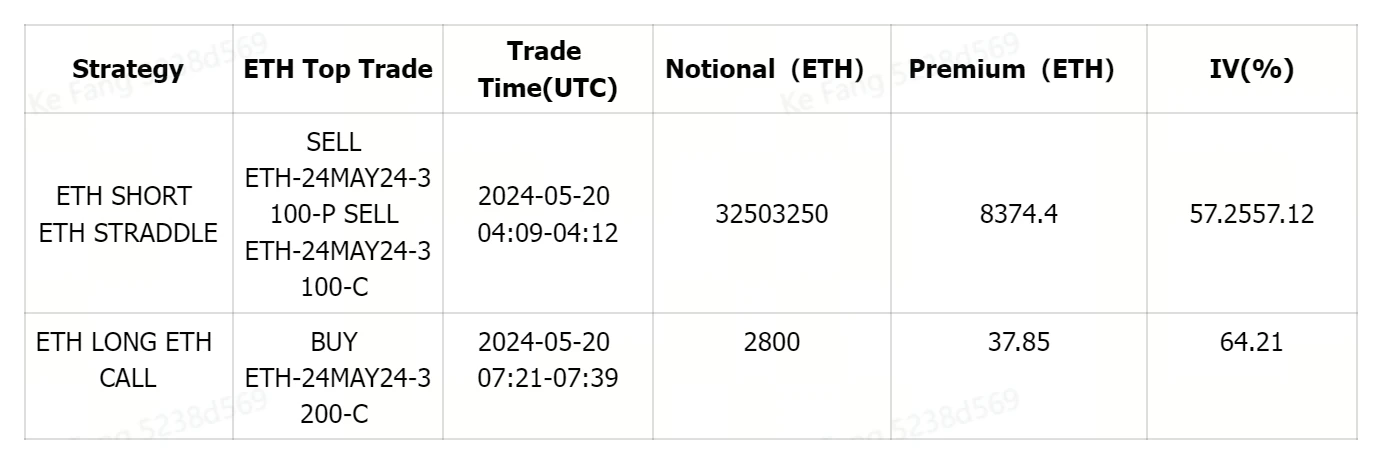Click the BUY ETH-24MAY24-3200-C trade cell
This screenshot has height=464, width=1382.
[x=338, y=379]
